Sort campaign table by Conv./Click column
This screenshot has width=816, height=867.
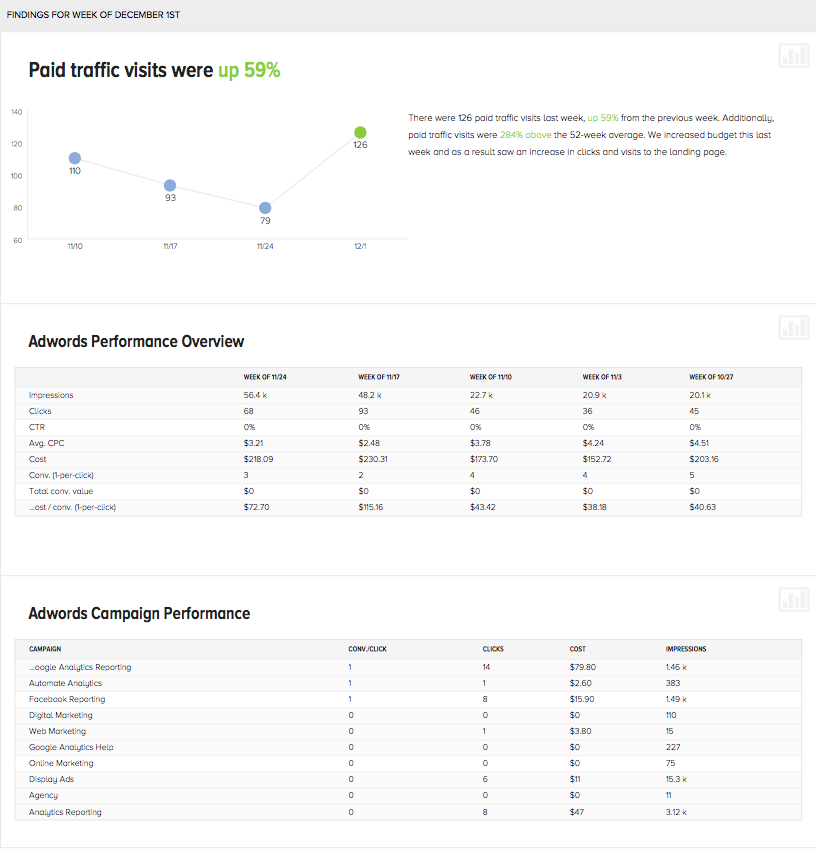click(x=368, y=648)
